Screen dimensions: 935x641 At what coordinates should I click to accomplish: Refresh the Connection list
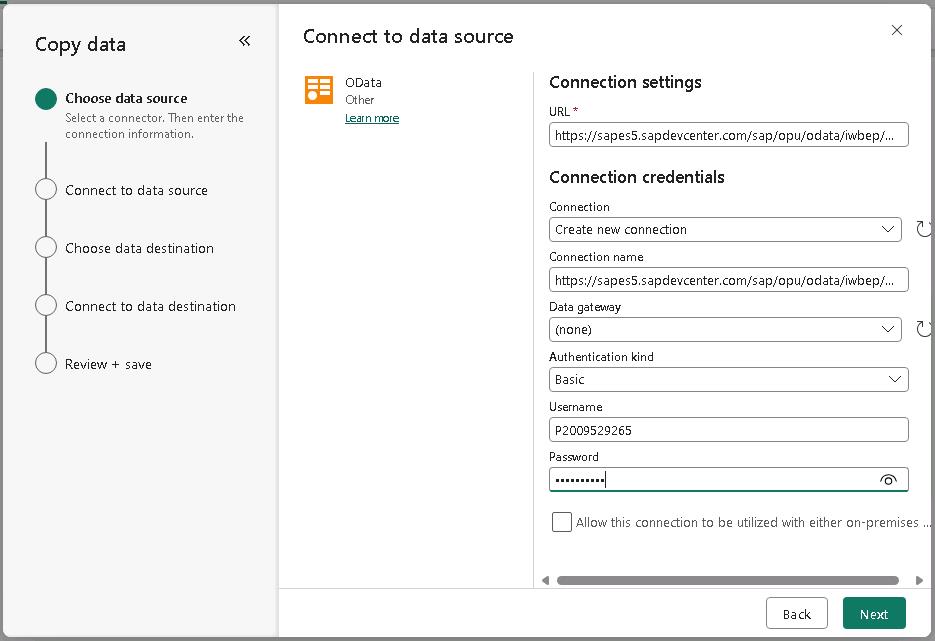924,229
